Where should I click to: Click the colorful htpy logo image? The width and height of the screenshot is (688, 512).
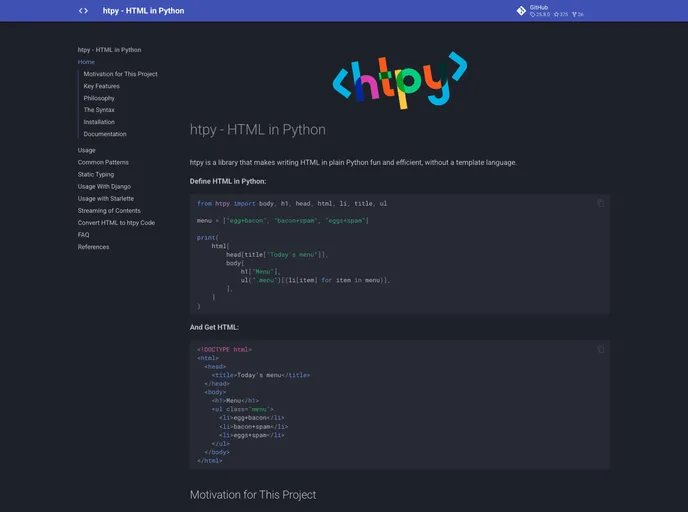coord(400,80)
